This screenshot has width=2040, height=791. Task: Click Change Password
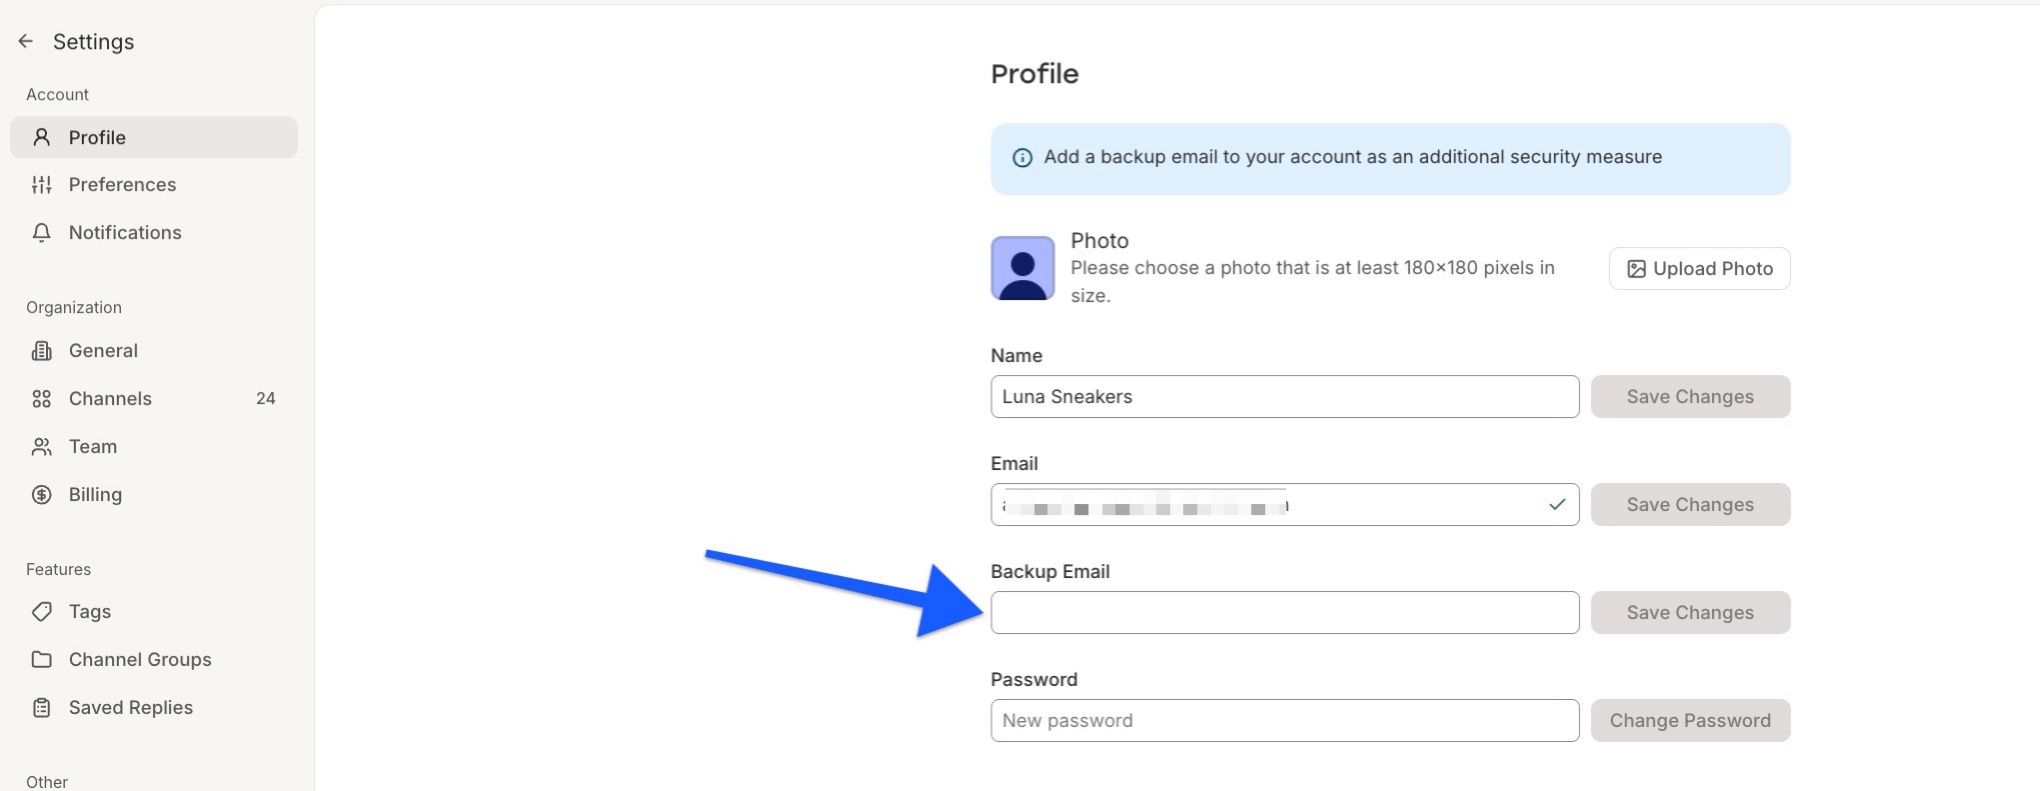[1690, 720]
